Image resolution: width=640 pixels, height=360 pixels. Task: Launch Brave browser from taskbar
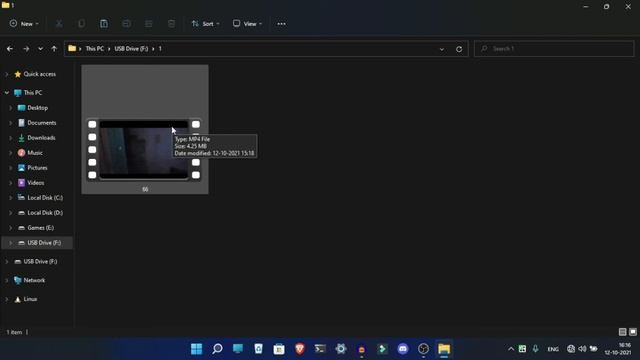(300, 349)
